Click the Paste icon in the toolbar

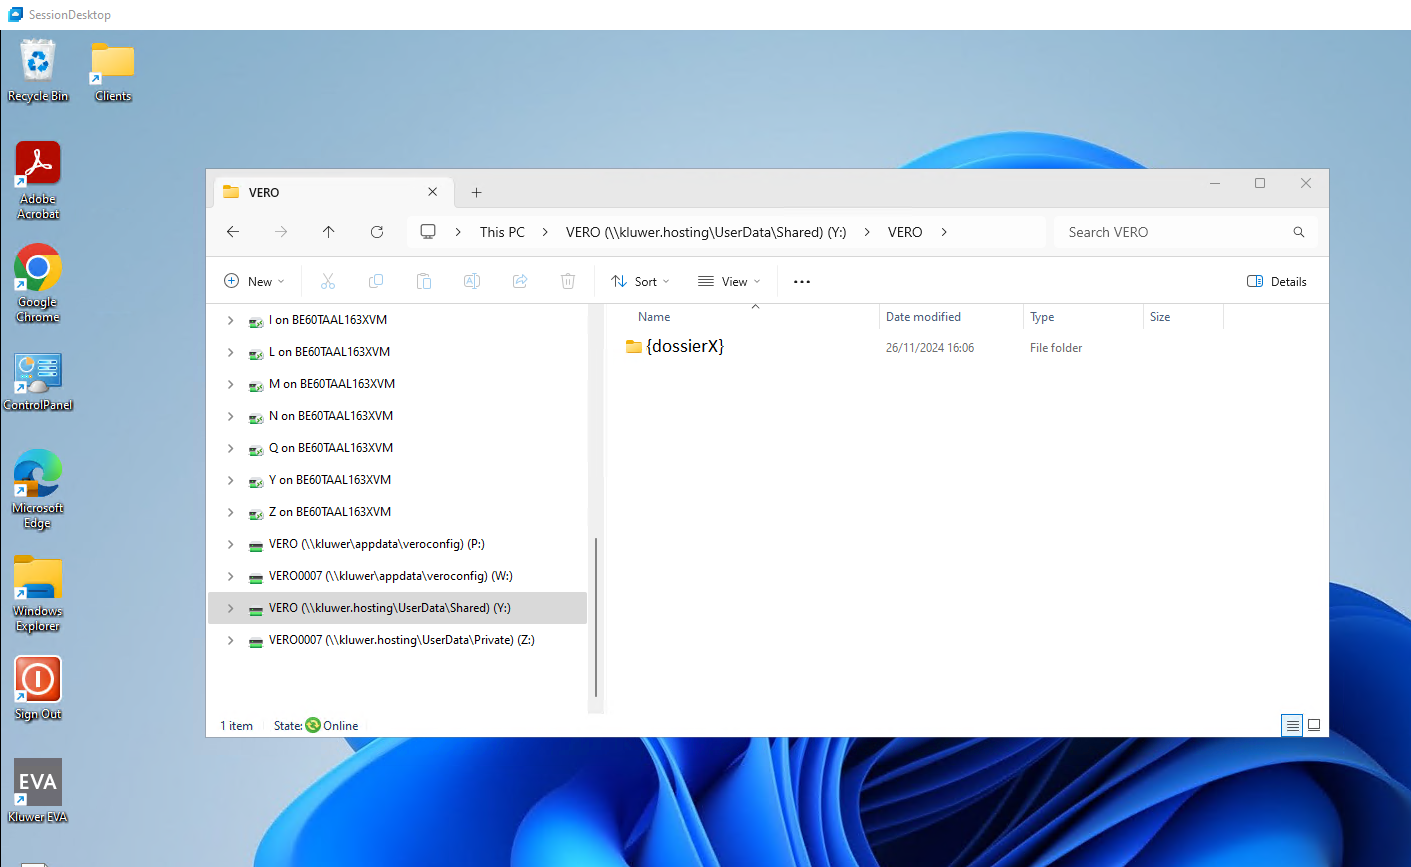[424, 281]
